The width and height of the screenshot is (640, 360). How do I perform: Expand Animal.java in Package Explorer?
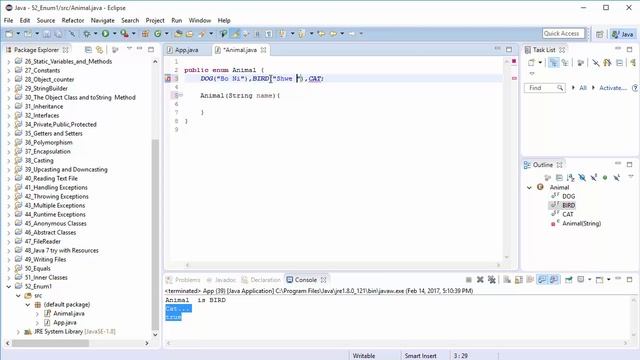pyautogui.click(x=37, y=313)
